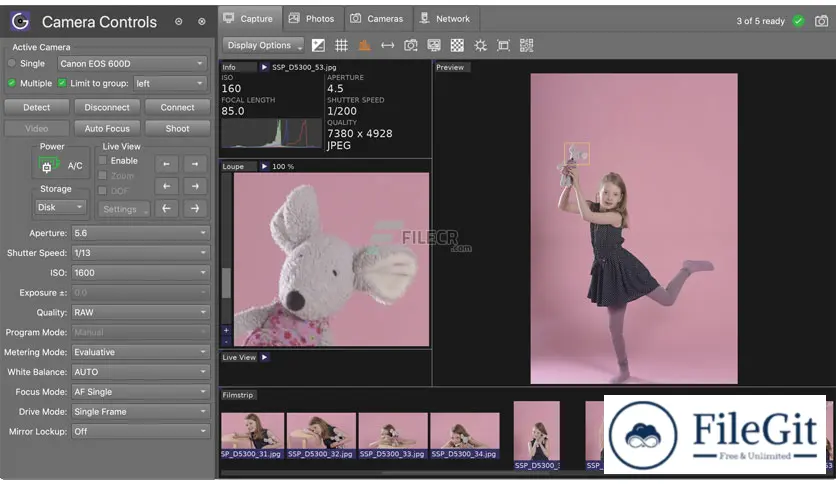Open the Metering Mode Evaluative dropdown
Image resolution: width=836 pixels, height=484 pixels.
tap(141, 352)
